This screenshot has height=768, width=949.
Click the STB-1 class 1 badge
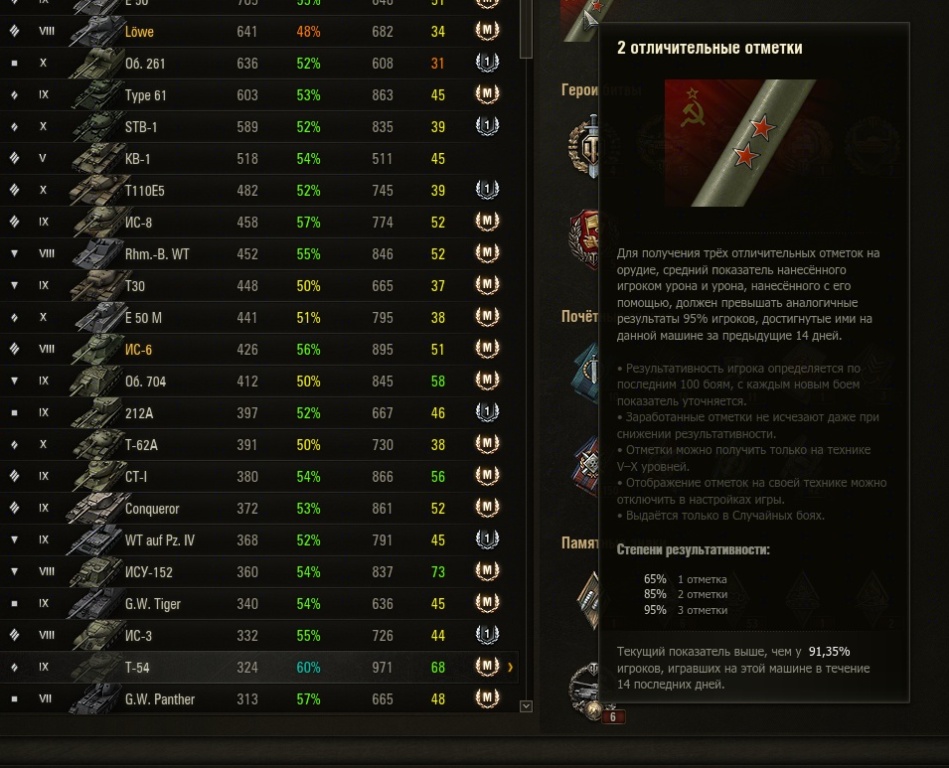(487, 126)
